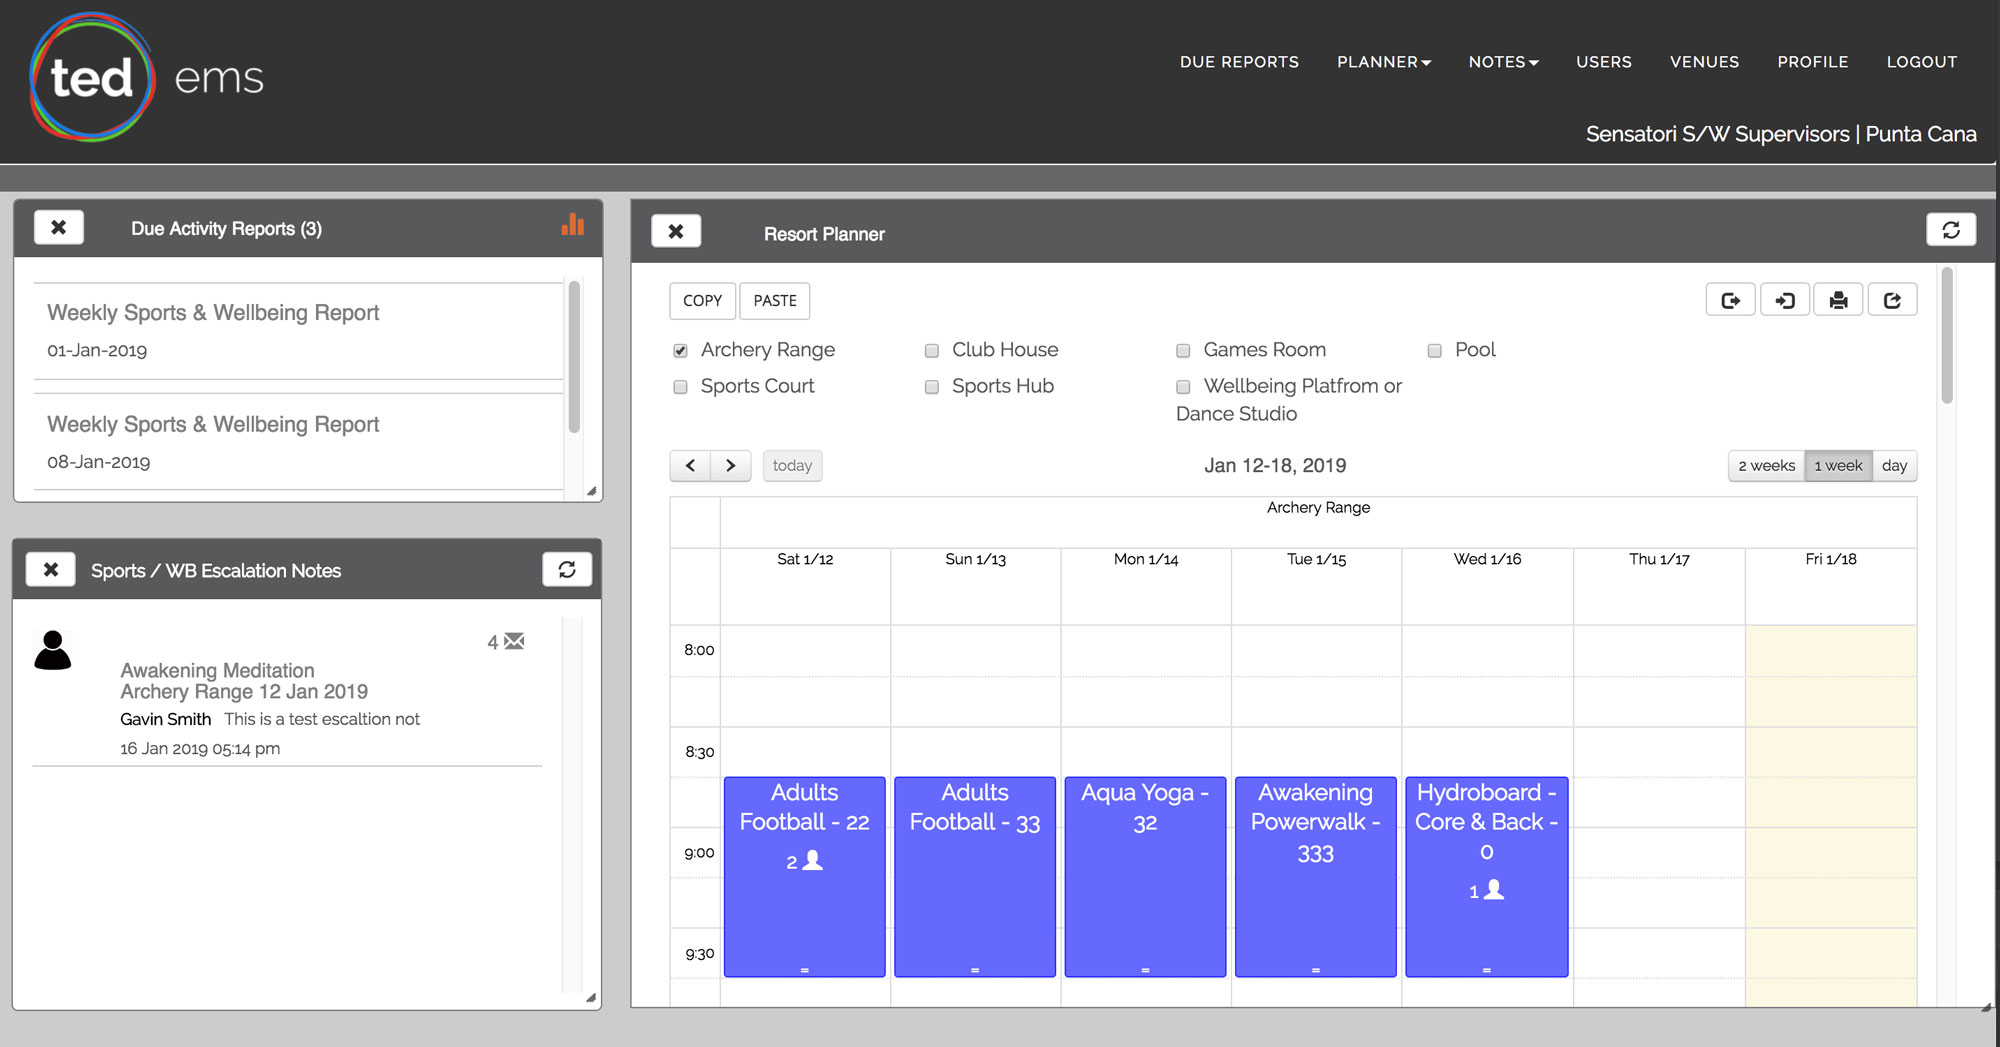Image resolution: width=2000 pixels, height=1047 pixels.
Task: Open Weekly Sports report dated 01-Jan-2019
Action: pos(213,313)
